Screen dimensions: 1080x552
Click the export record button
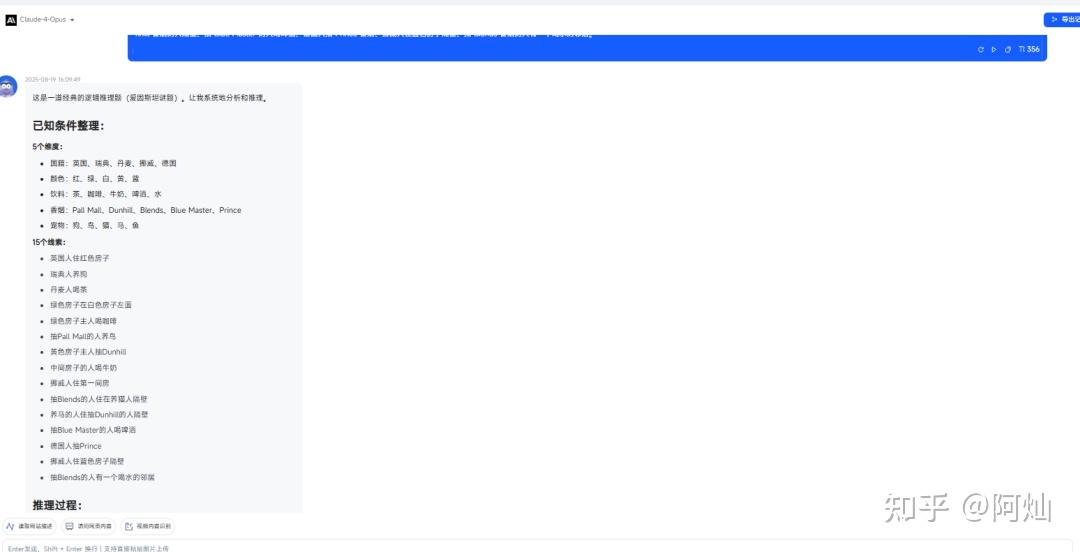tap(1063, 20)
